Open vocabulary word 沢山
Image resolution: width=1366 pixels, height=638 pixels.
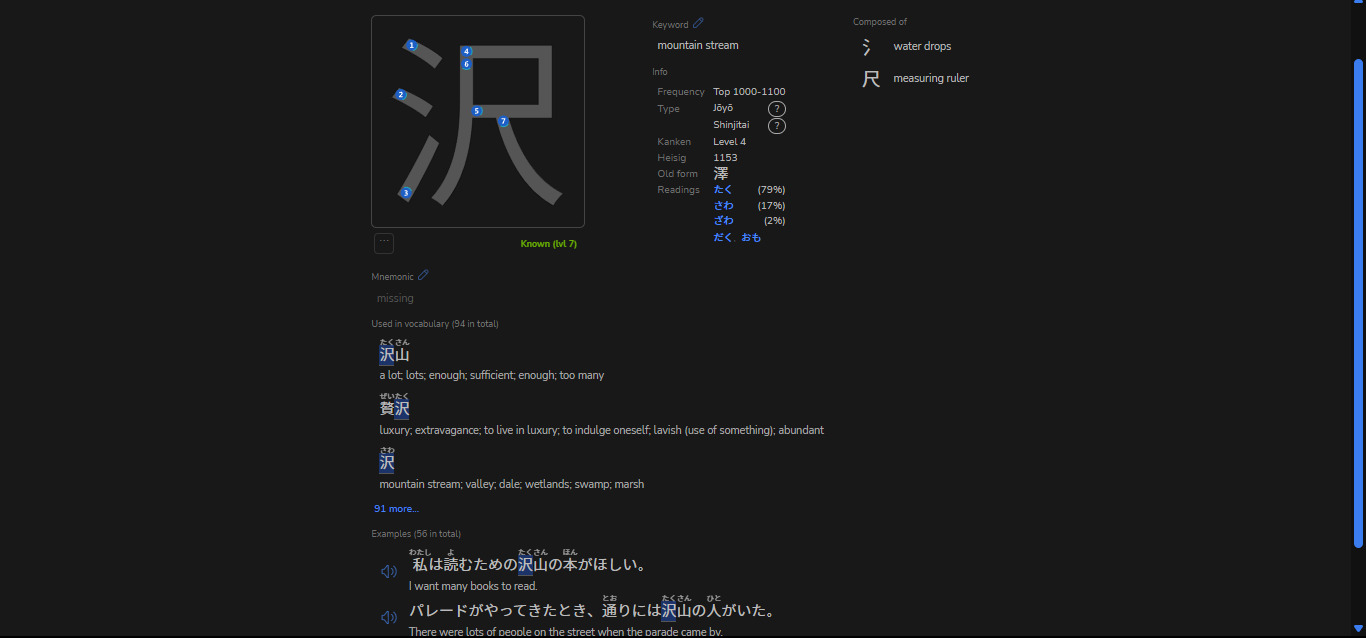point(394,355)
